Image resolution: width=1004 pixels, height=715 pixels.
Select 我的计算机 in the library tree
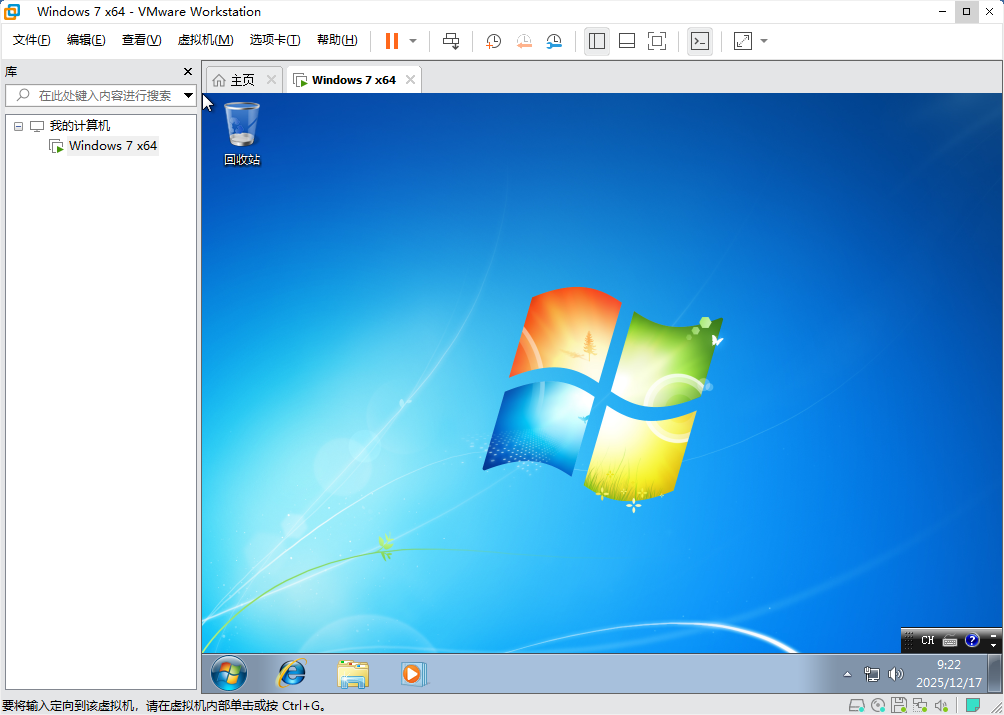point(79,126)
